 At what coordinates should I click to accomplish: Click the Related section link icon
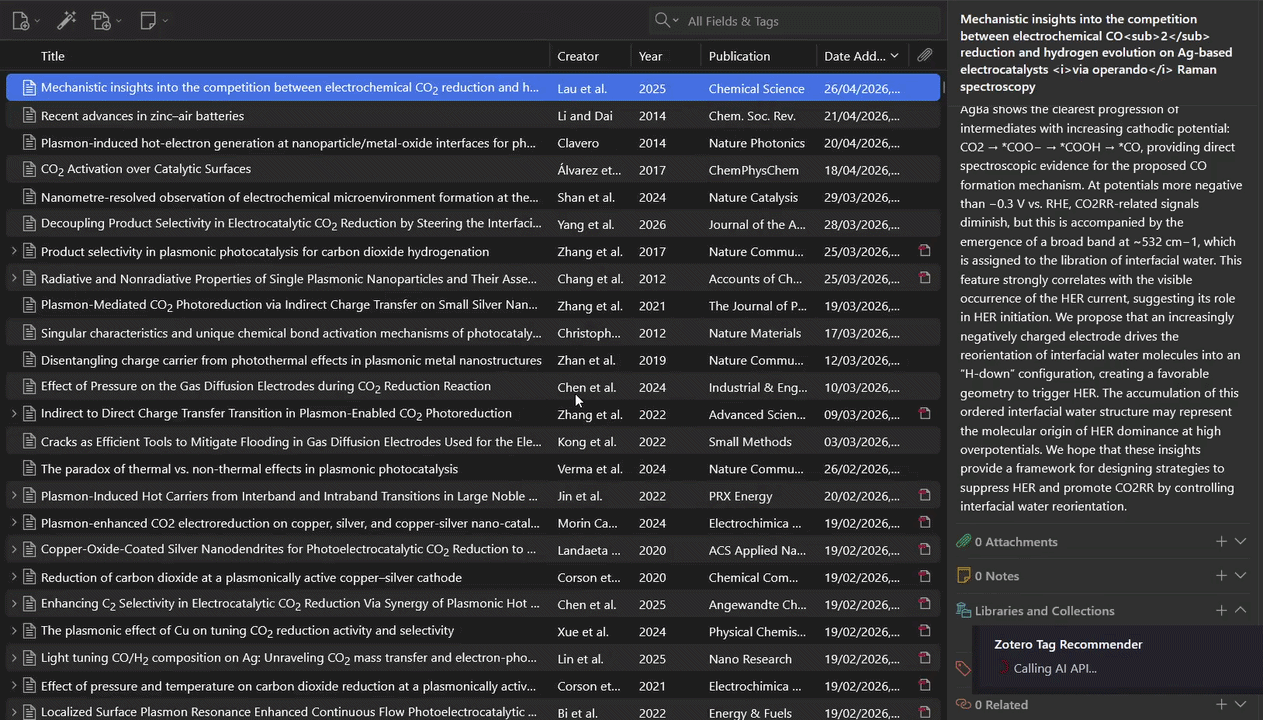(964, 704)
